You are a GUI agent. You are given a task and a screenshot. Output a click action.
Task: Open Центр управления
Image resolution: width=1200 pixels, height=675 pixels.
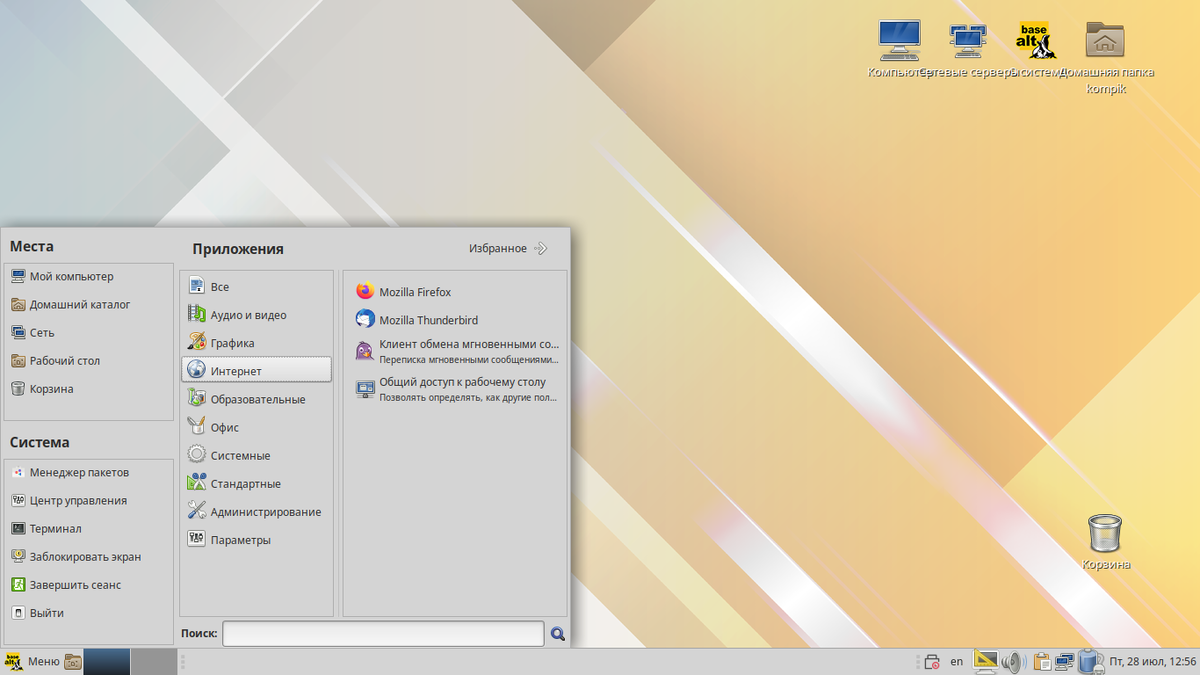tap(89, 500)
